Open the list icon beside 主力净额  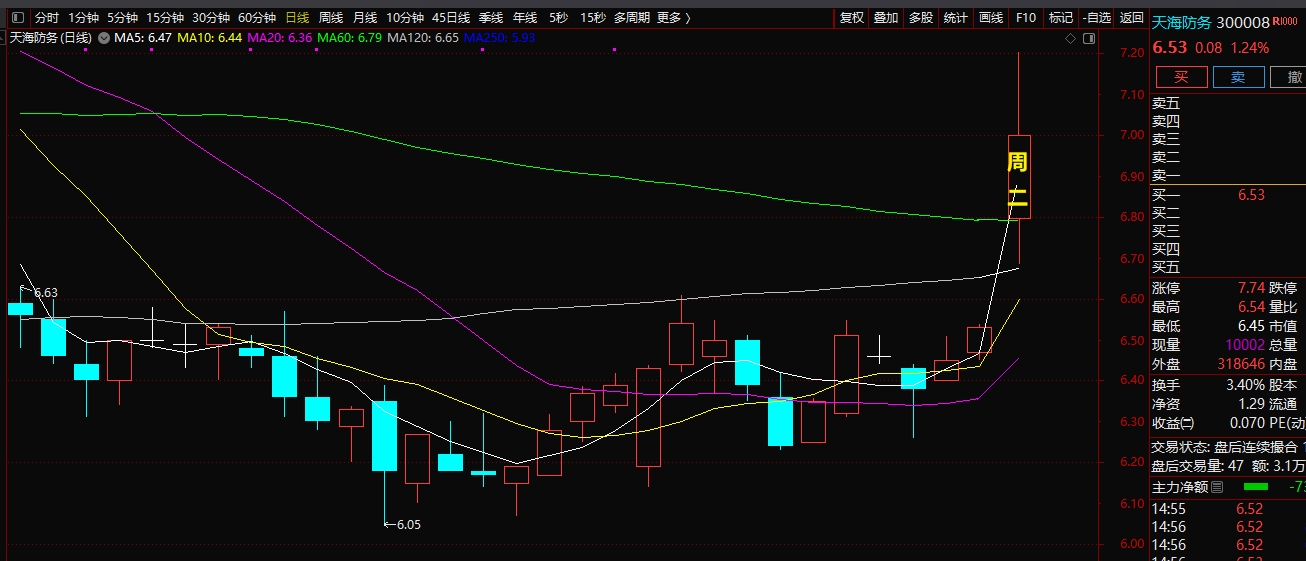click(x=1216, y=488)
